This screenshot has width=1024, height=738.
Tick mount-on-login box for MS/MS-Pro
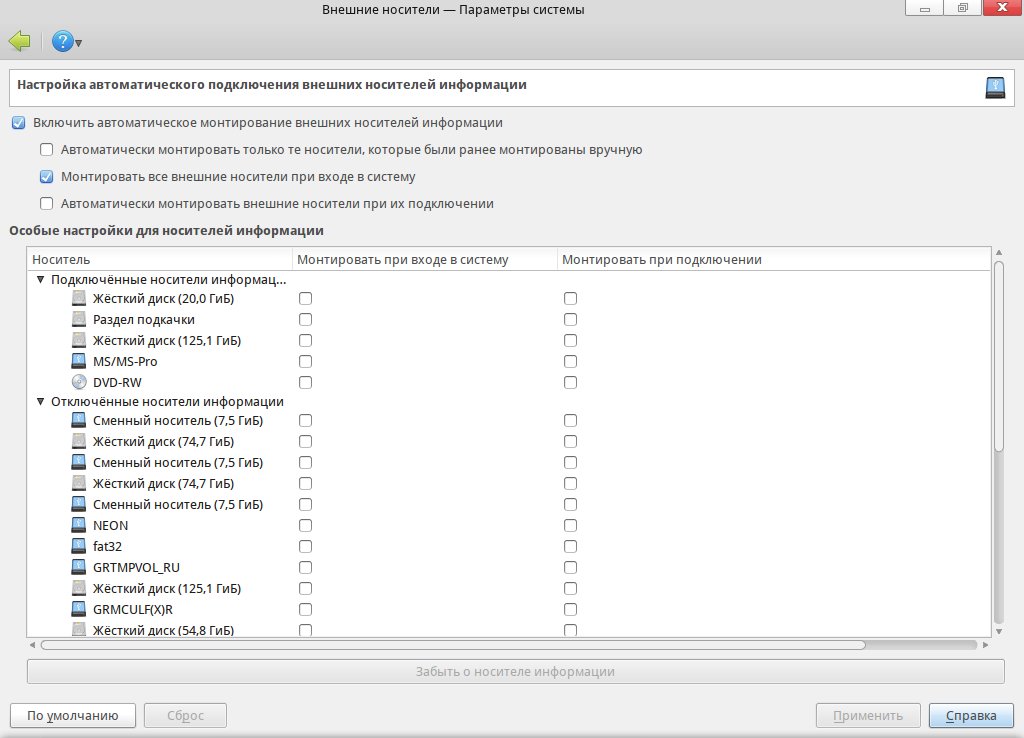pos(305,361)
